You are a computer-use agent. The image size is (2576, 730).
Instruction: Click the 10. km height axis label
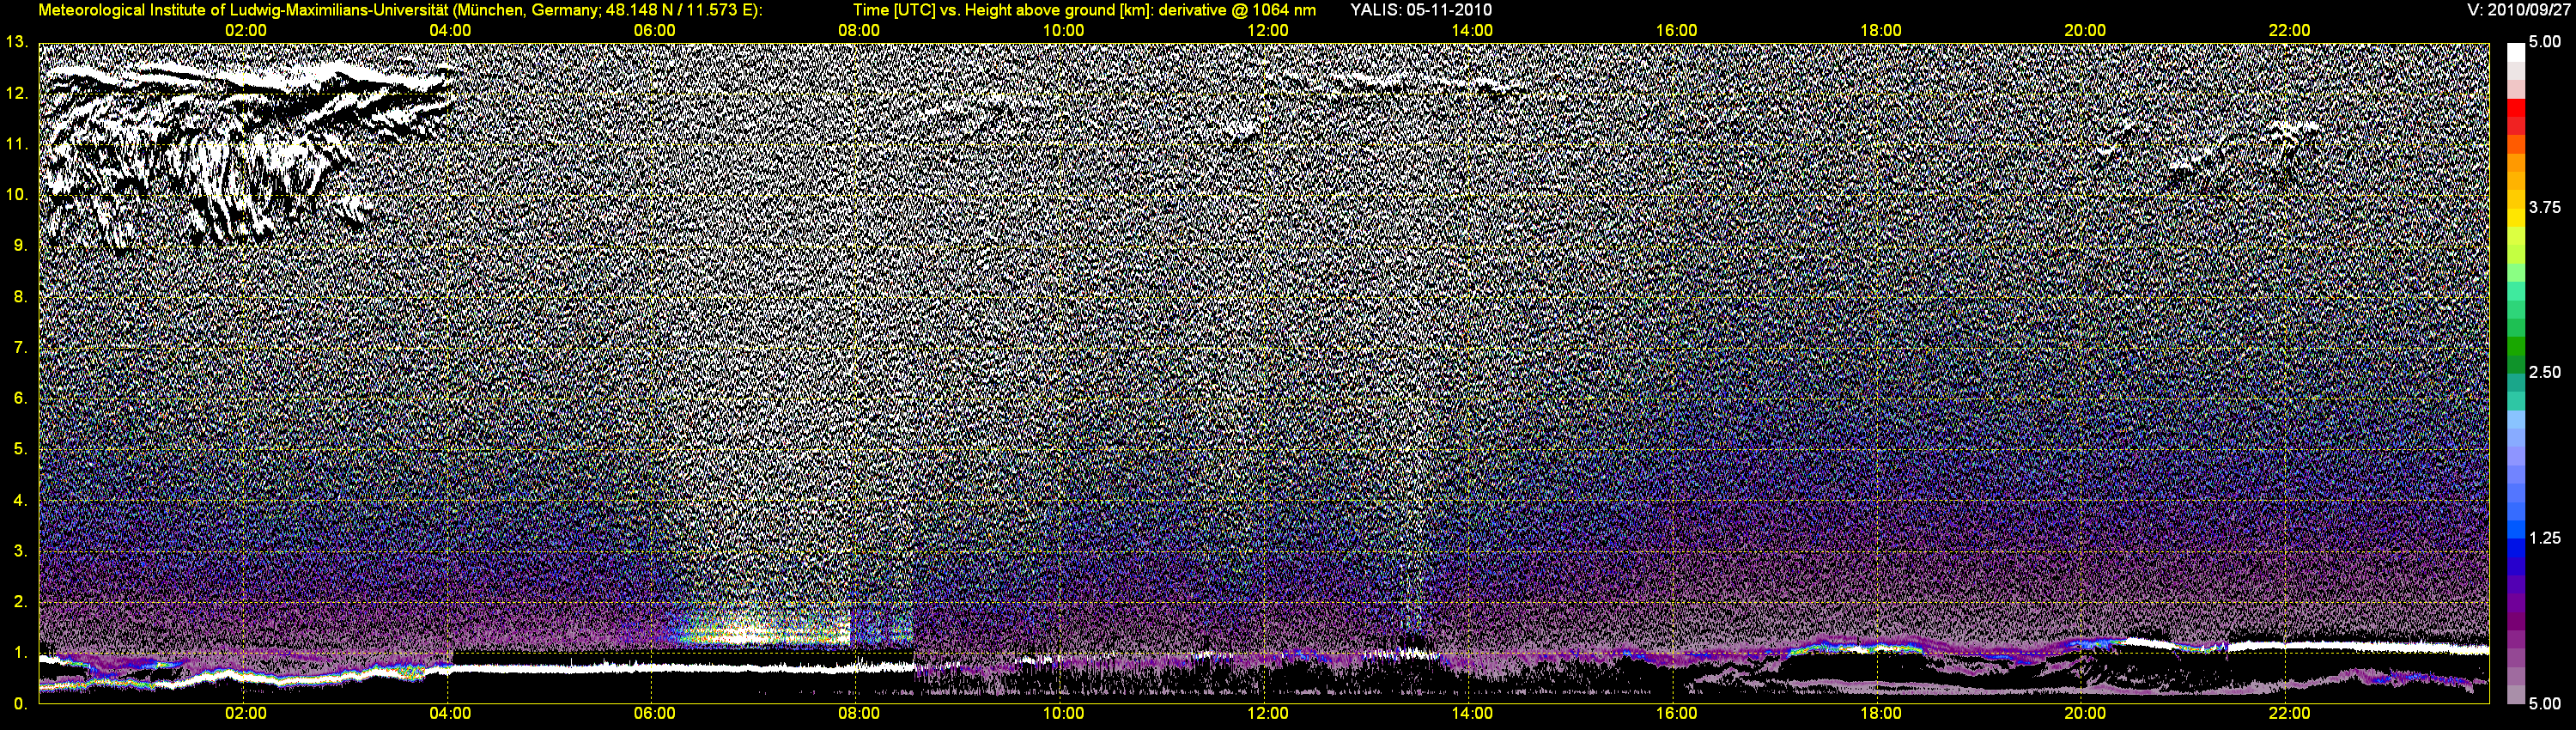tap(16, 194)
